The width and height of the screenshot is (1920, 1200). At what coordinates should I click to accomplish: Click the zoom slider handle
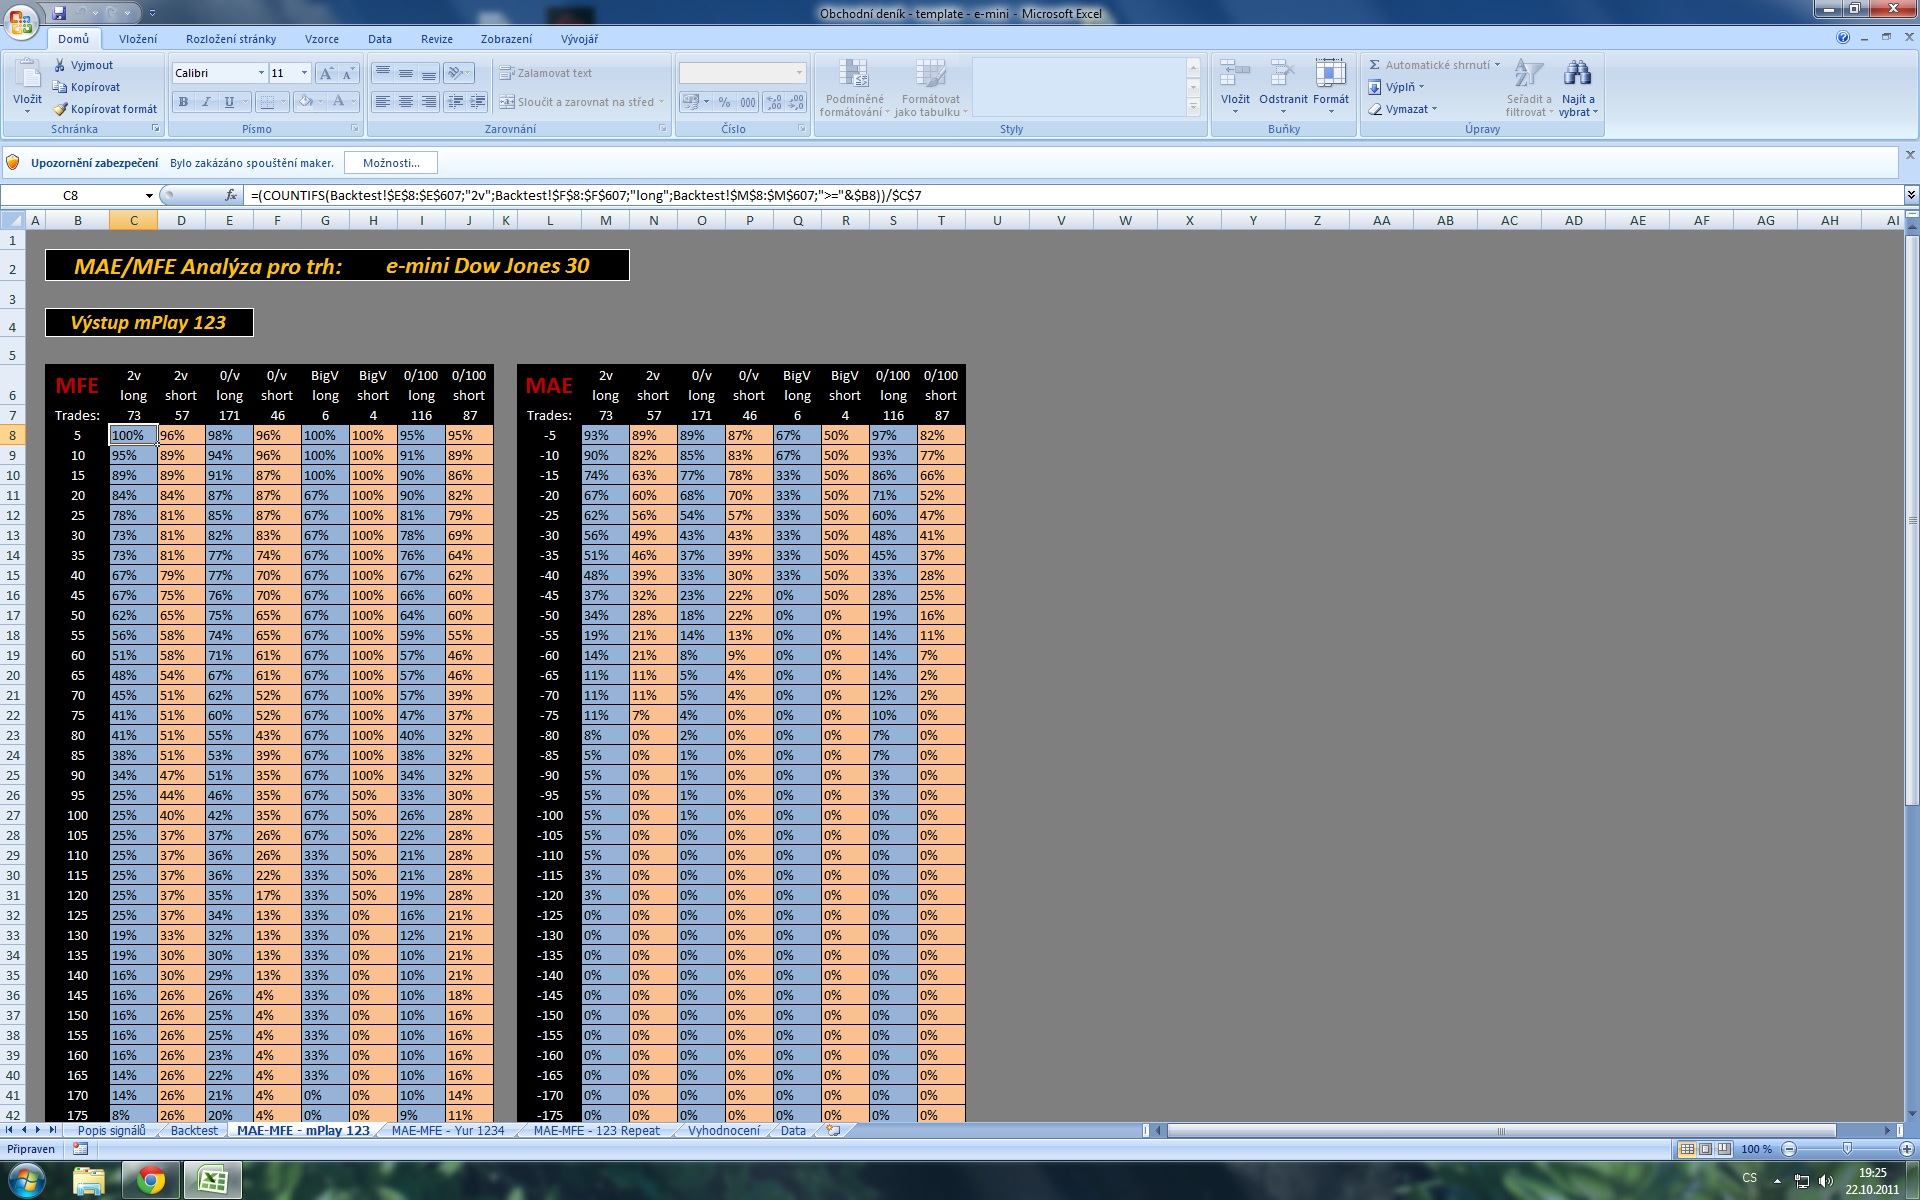1847,1149
